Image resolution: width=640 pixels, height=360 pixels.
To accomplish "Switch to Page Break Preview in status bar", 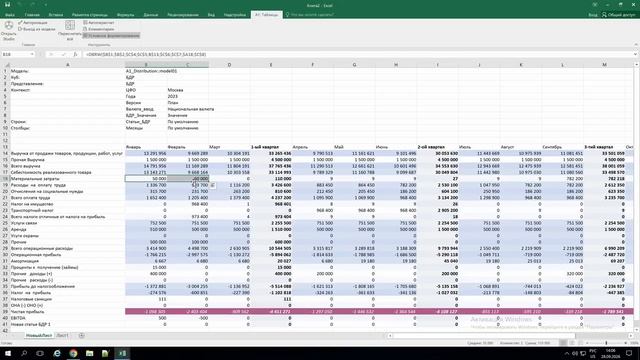I will click(x=581, y=343).
